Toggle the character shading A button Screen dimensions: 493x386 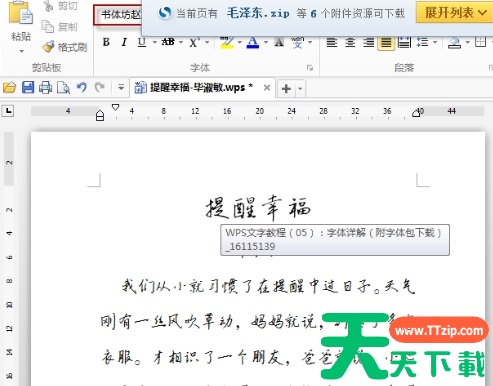tap(279, 42)
